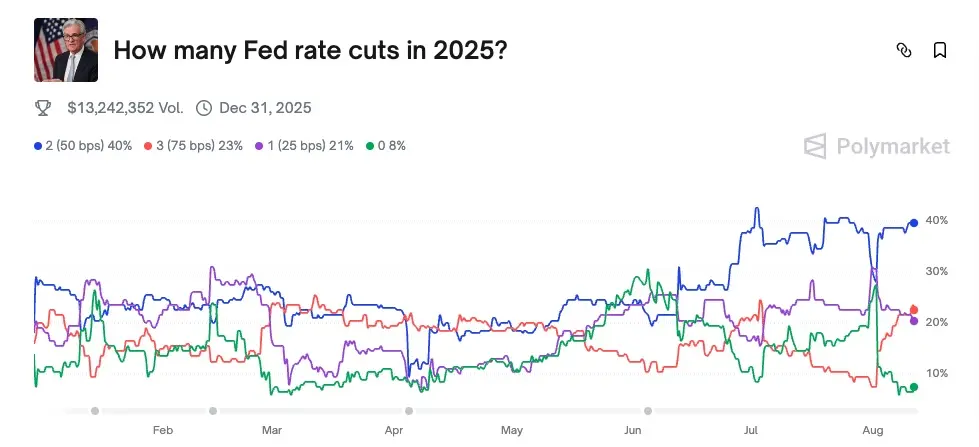Select the timeline marker left of Feb
This screenshot has height=447, width=979.
[95, 410]
